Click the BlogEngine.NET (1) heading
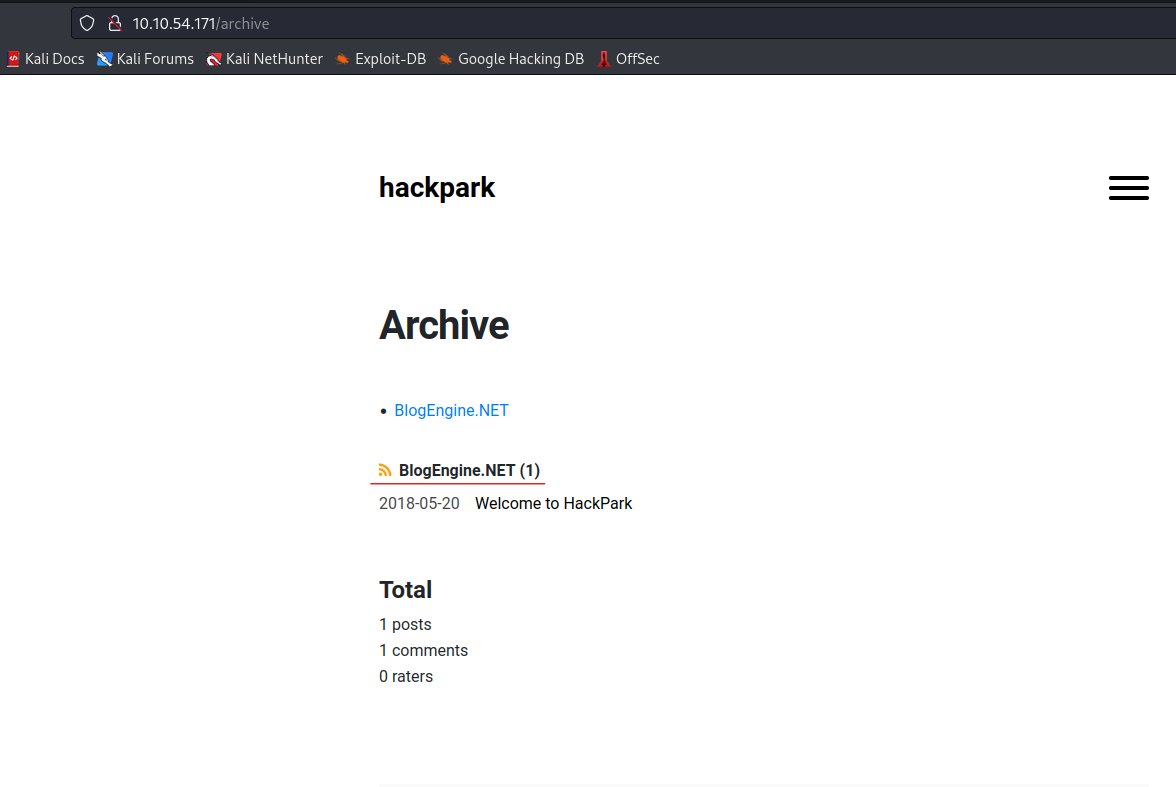Image resolution: width=1176 pixels, height=787 pixels. click(469, 470)
